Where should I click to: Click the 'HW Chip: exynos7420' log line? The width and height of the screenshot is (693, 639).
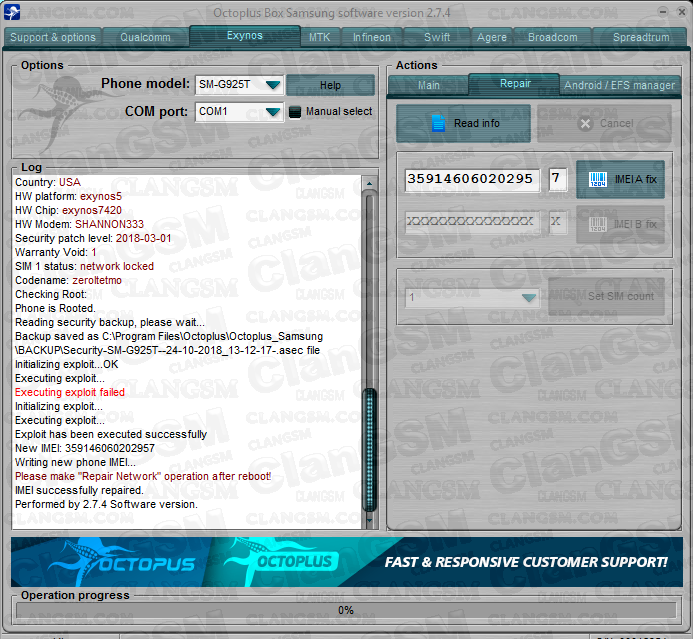click(69, 210)
